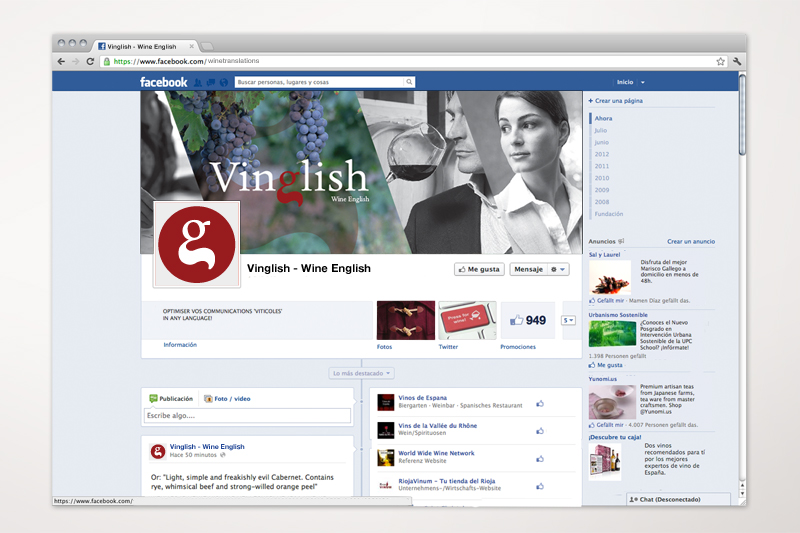The height and width of the screenshot is (533, 800).
Task: Like Vins de la Vallée du Rhône
Action: point(540,431)
